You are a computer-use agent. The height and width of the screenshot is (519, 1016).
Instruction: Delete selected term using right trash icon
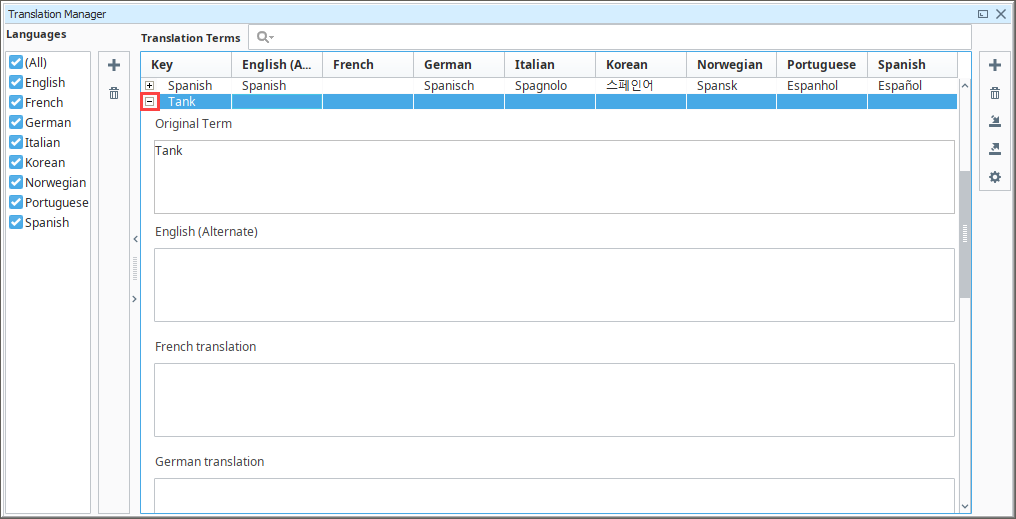point(995,93)
